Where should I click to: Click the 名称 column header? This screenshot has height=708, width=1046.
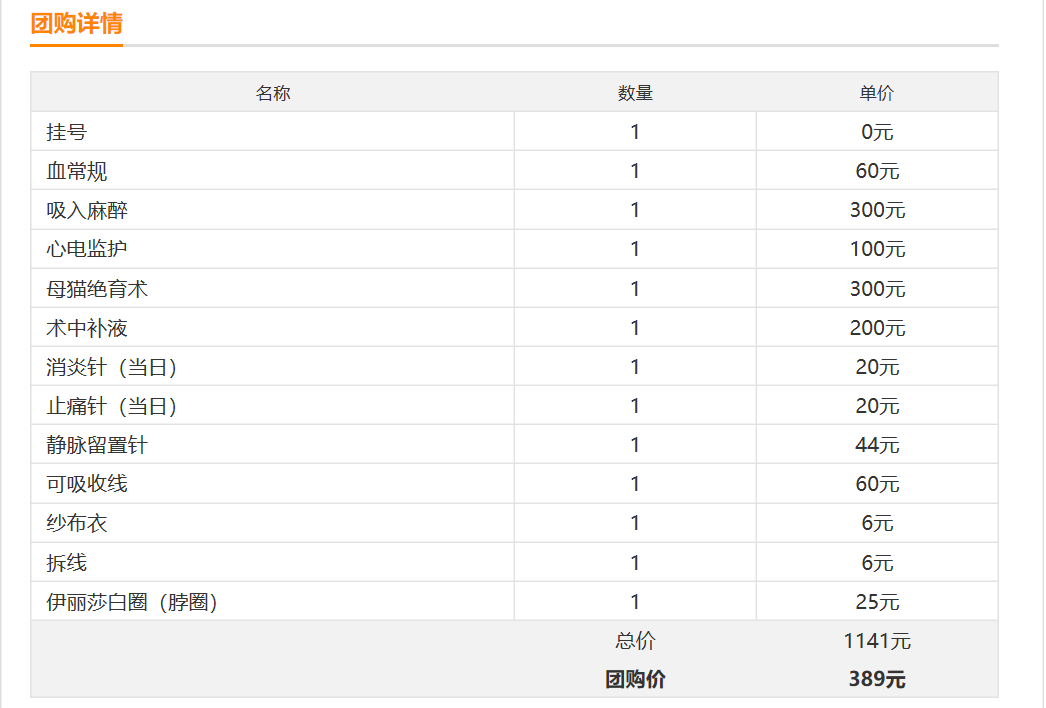pyautogui.click(x=273, y=93)
